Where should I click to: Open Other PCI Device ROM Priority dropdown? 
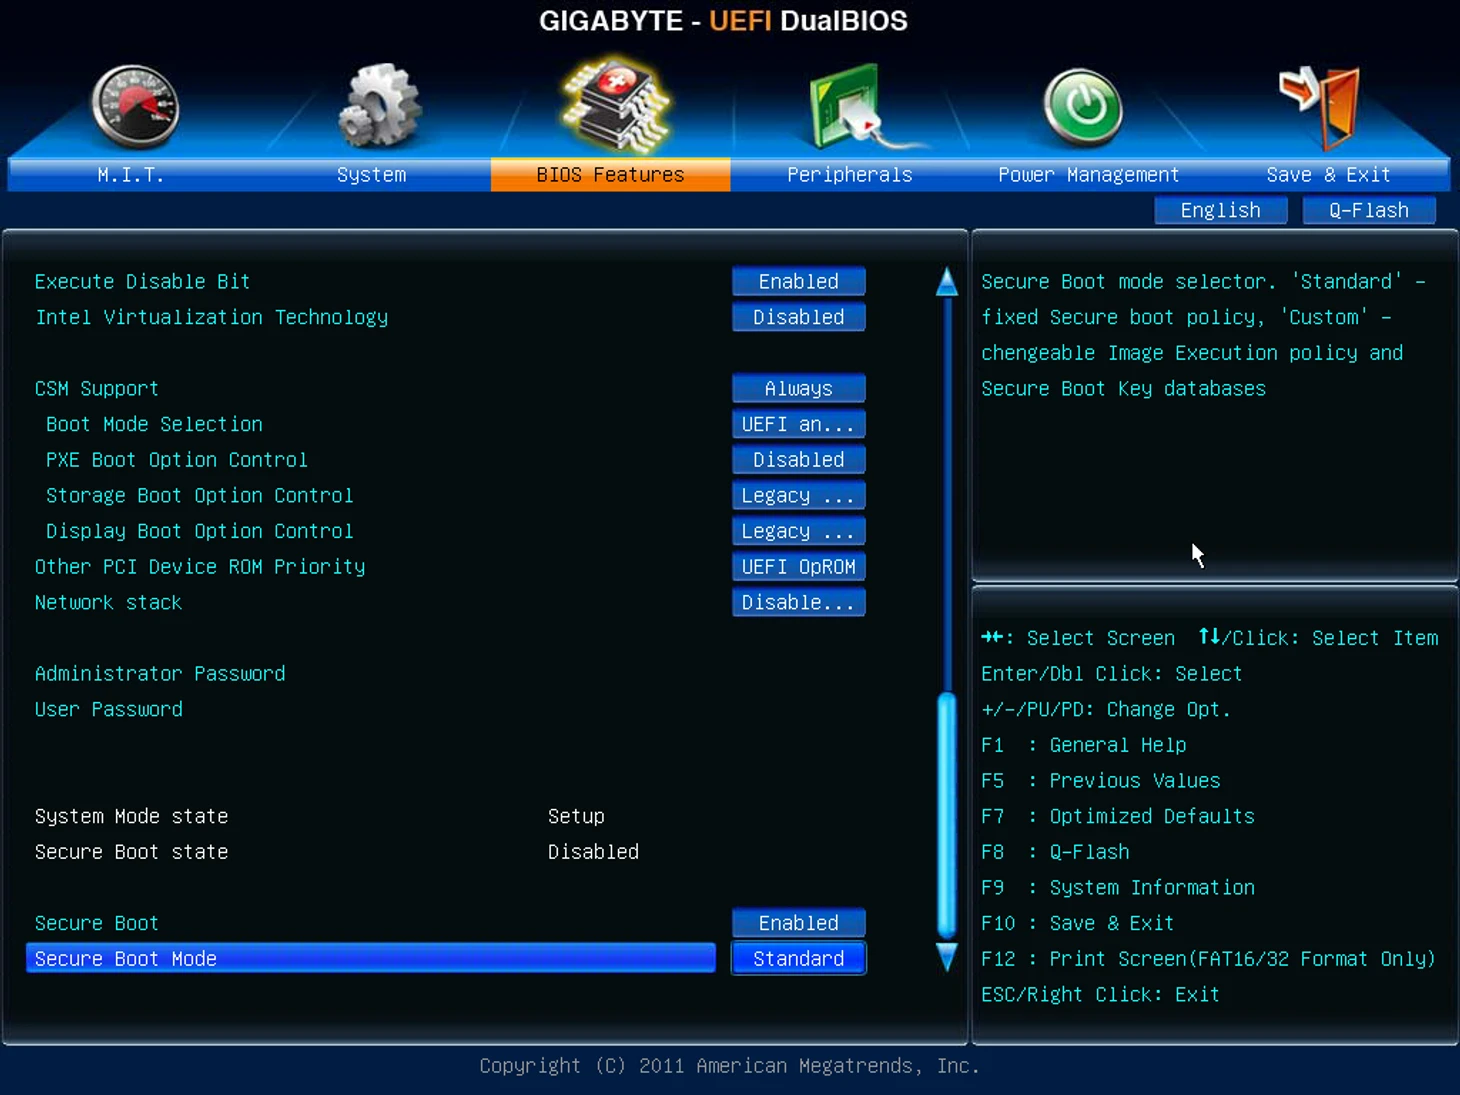click(798, 567)
